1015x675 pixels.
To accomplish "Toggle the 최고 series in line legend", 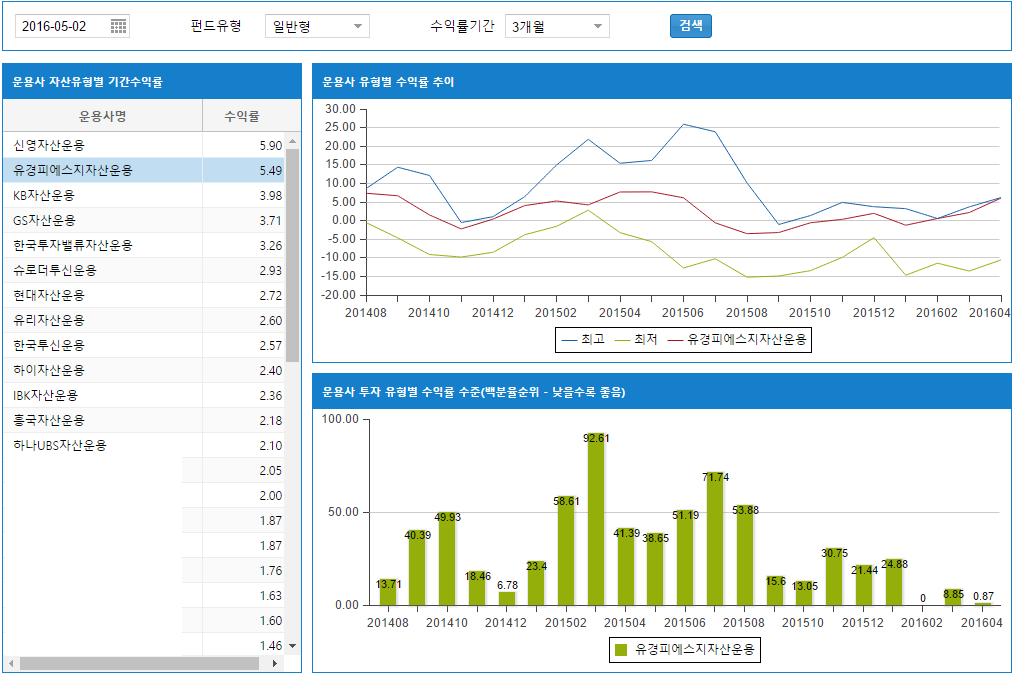I will (x=583, y=340).
